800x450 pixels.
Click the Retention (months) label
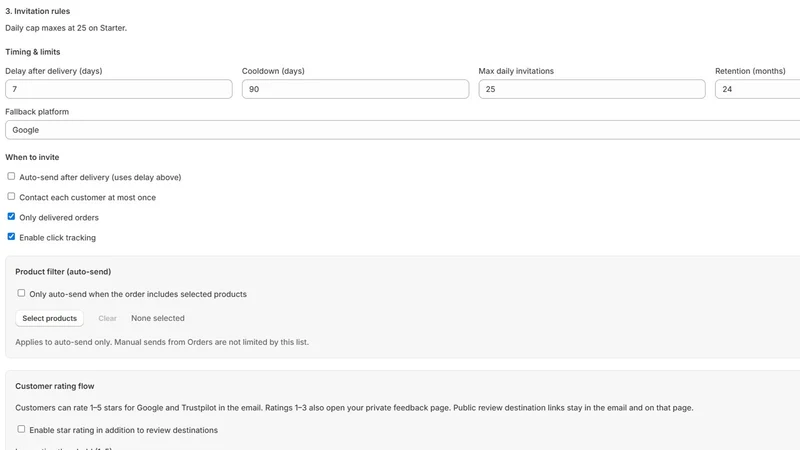[750, 71]
